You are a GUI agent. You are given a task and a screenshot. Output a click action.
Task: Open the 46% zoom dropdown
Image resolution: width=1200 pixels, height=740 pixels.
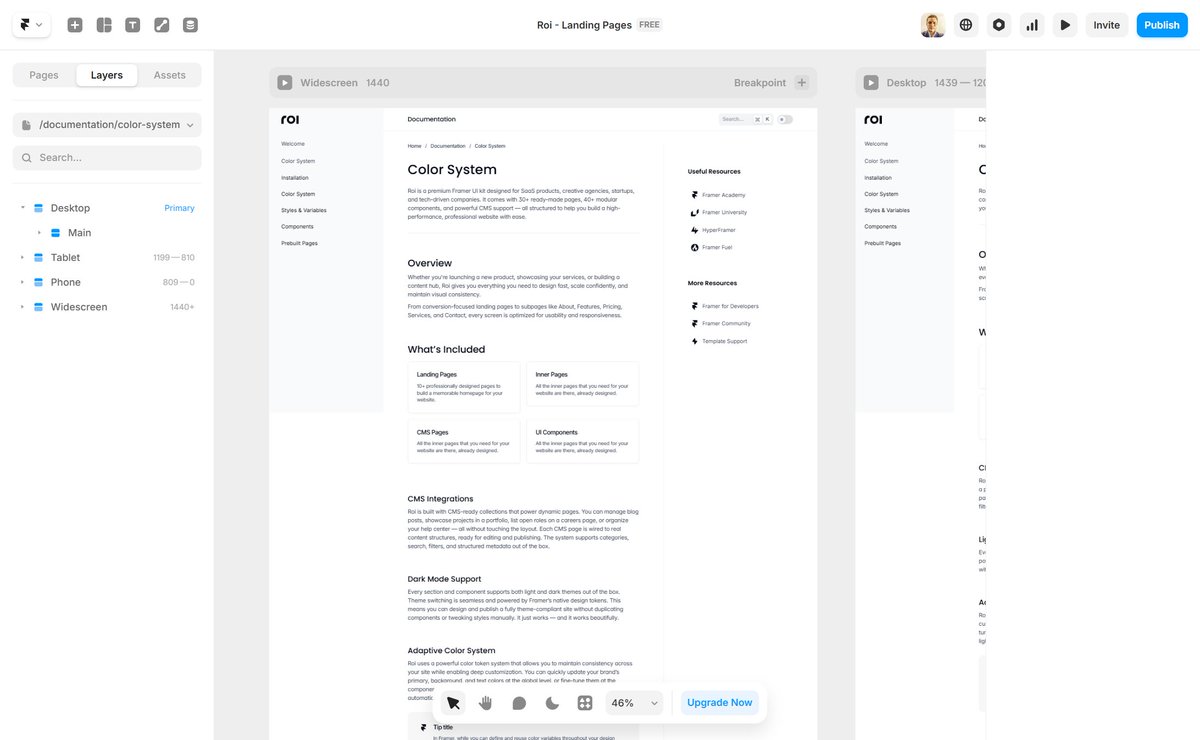tap(635, 703)
